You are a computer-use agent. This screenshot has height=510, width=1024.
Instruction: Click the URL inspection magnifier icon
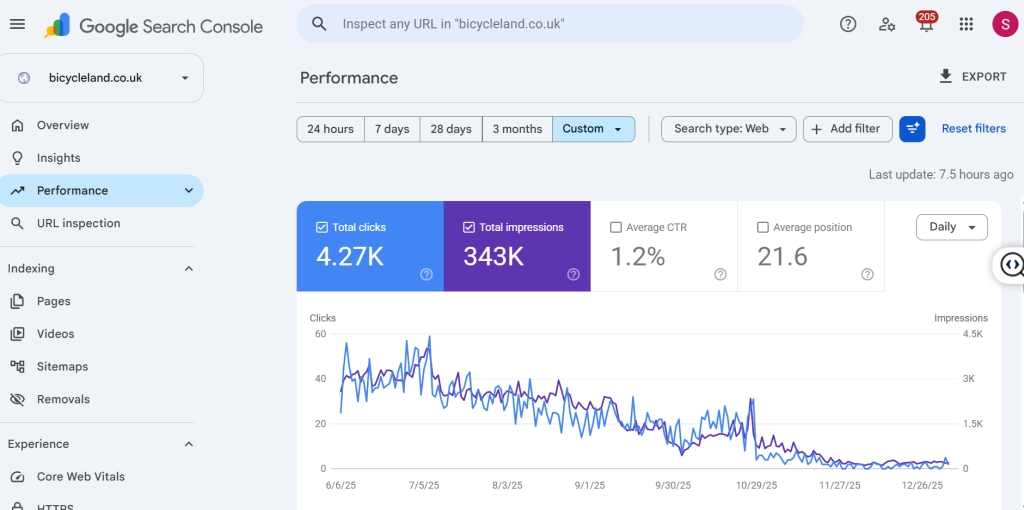(18, 223)
